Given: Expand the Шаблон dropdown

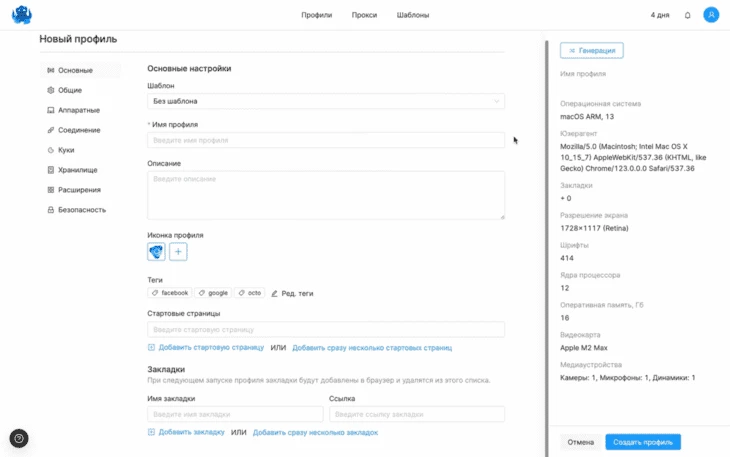Looking at the screenshot, I should click(x=326, y=101).
